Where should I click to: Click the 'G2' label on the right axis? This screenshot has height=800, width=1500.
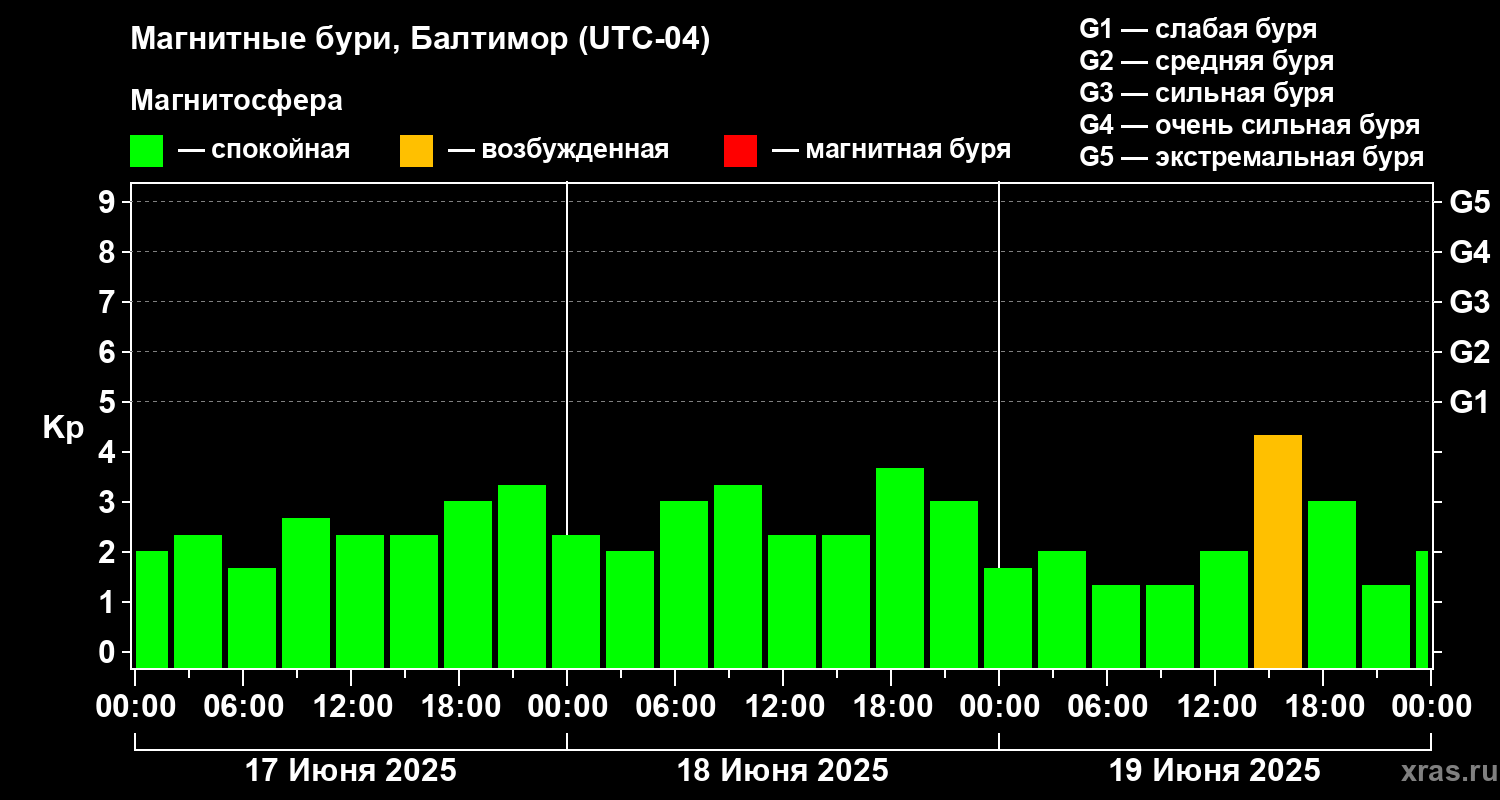click(1469, 352)
